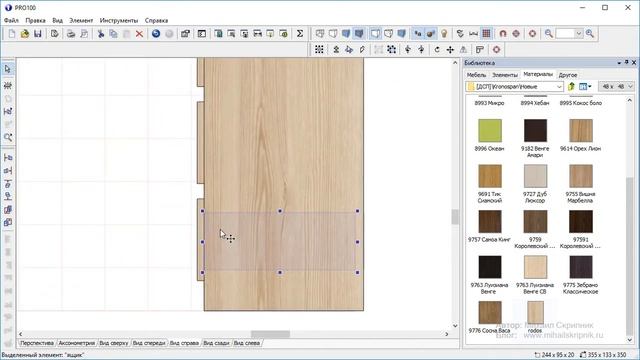Image resolution: width=640 pixels, height=360 pixels.
Task: Select the 8996 Океан green material swatch
Action: point(490,131)
